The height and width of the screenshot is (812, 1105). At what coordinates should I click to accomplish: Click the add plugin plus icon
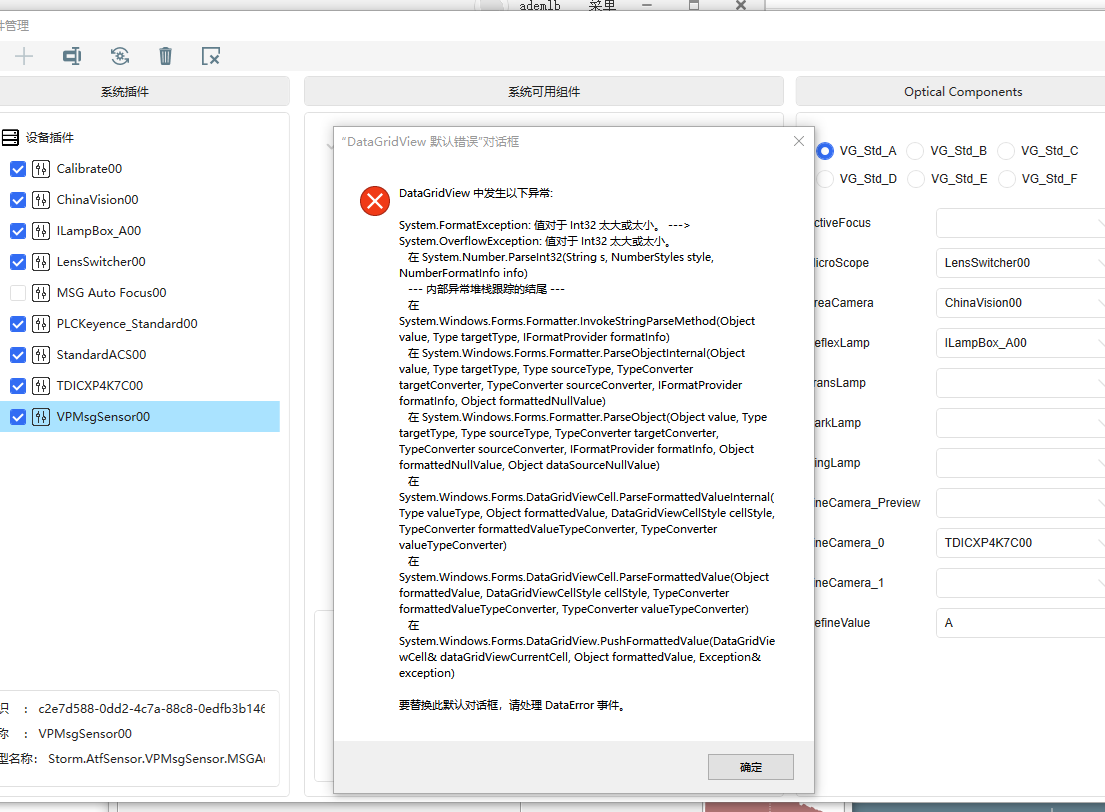(x=24, y=56)
